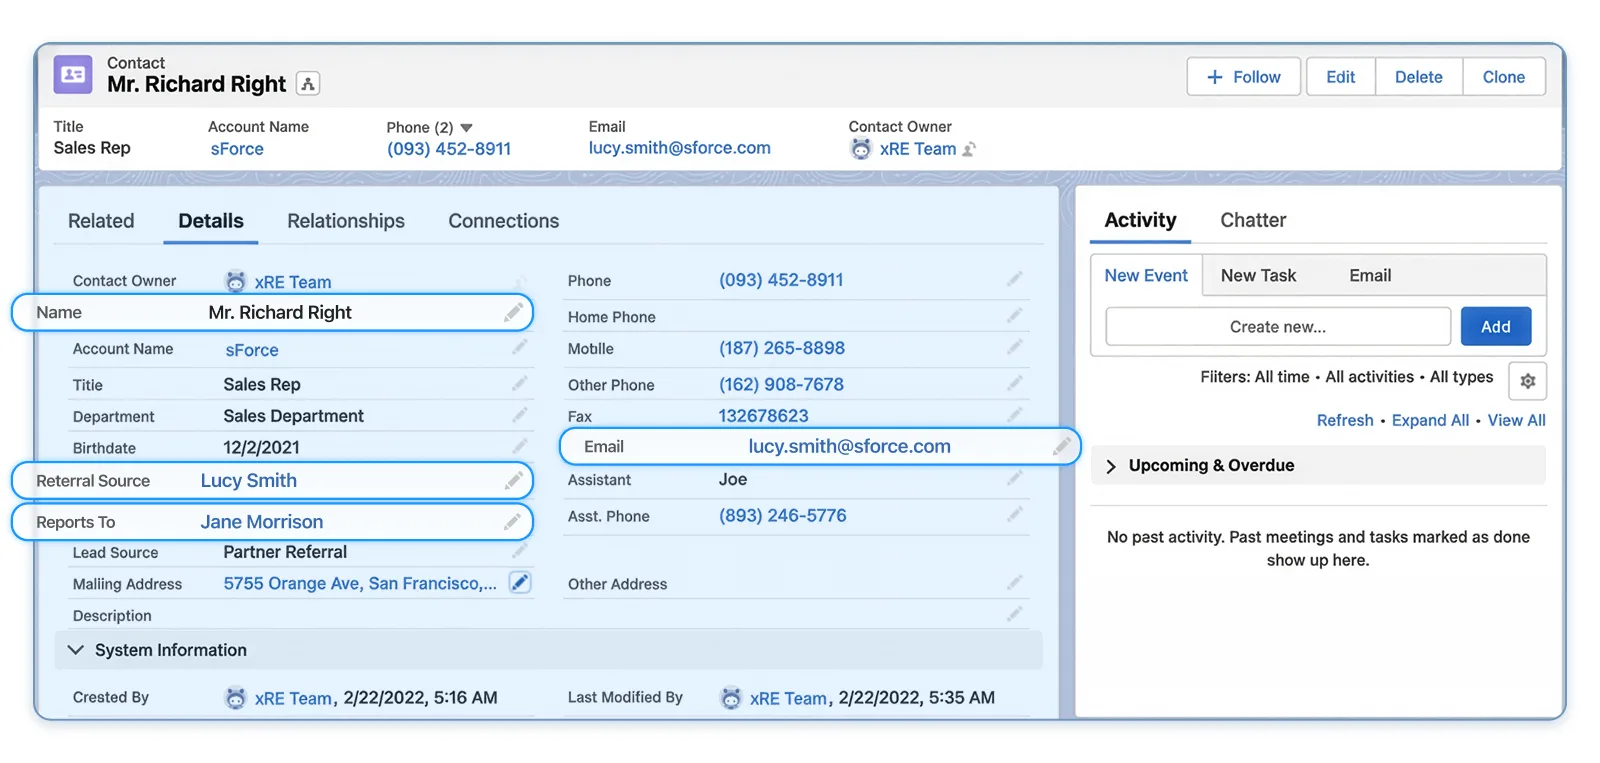Viewport: 1600px width, 763px height.
Task: Switch to the Chatter tab
Action: (1253, 220)
